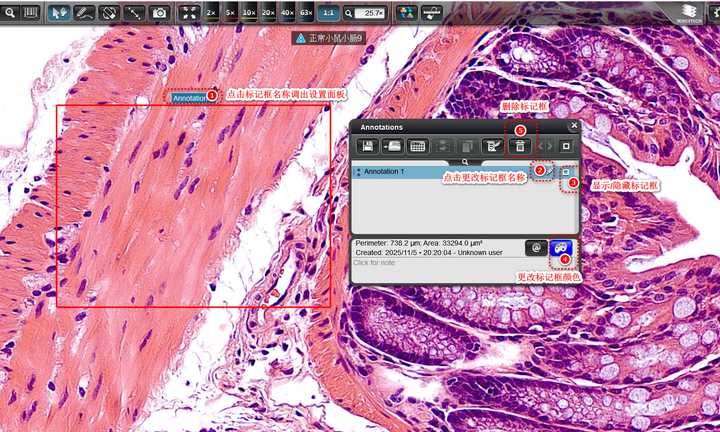Take a snapshot with the camera icon
Image resolution: width=720 pixels, height=432 pixels.
(x=159, y=13)
